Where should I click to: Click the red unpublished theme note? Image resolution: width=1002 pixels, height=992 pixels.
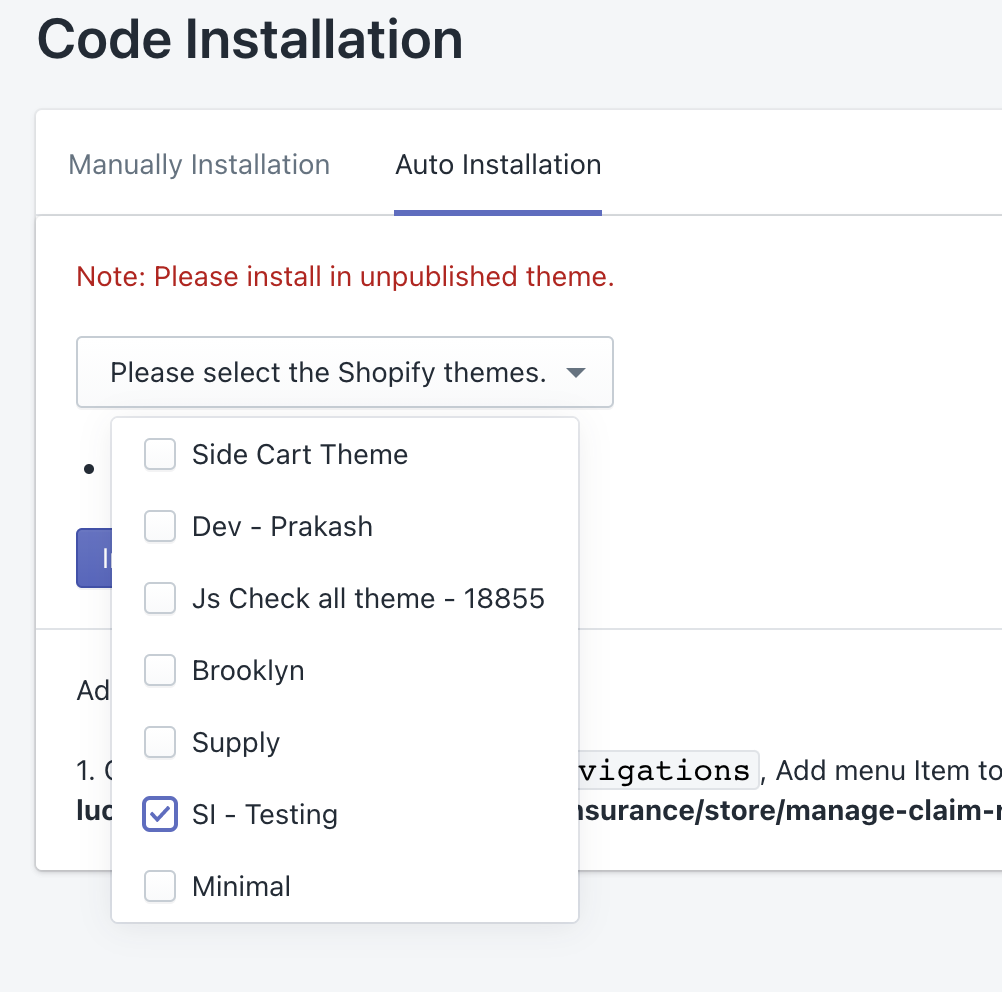[345, 277]
